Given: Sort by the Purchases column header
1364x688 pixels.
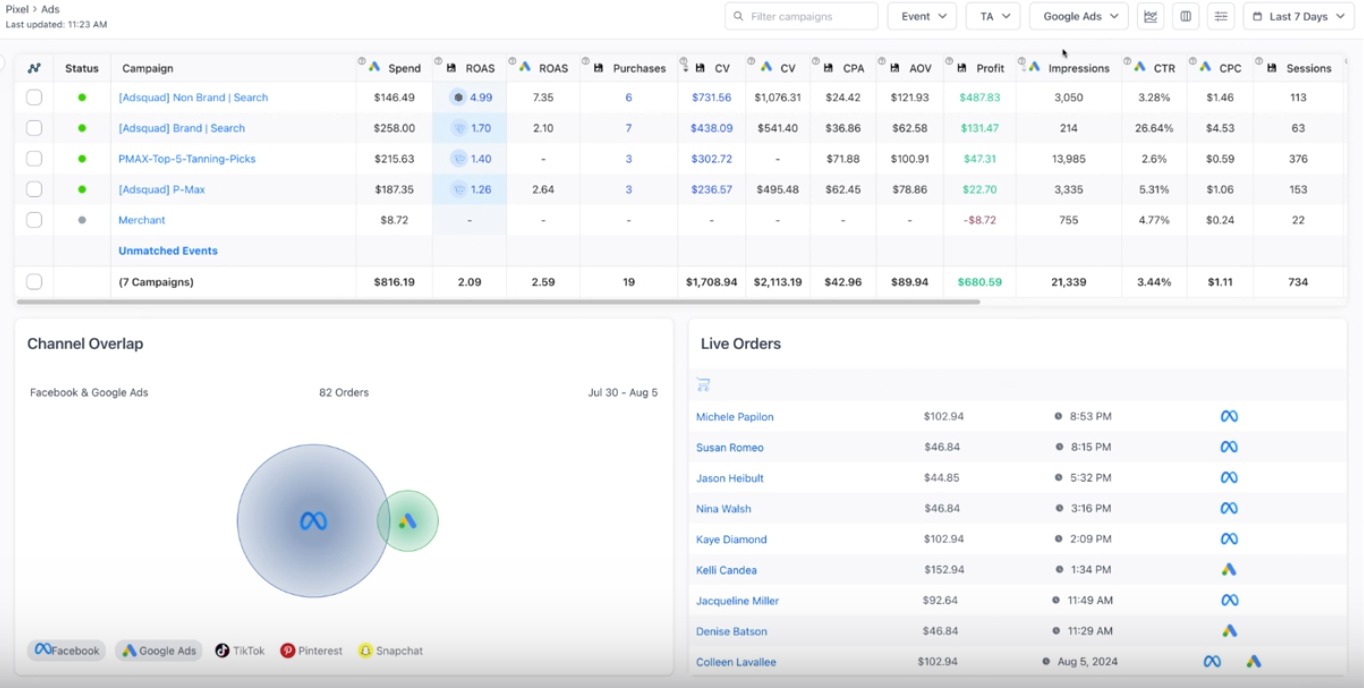Looking at the screenshot, I should pyautogui.click(x=639, y=68).
